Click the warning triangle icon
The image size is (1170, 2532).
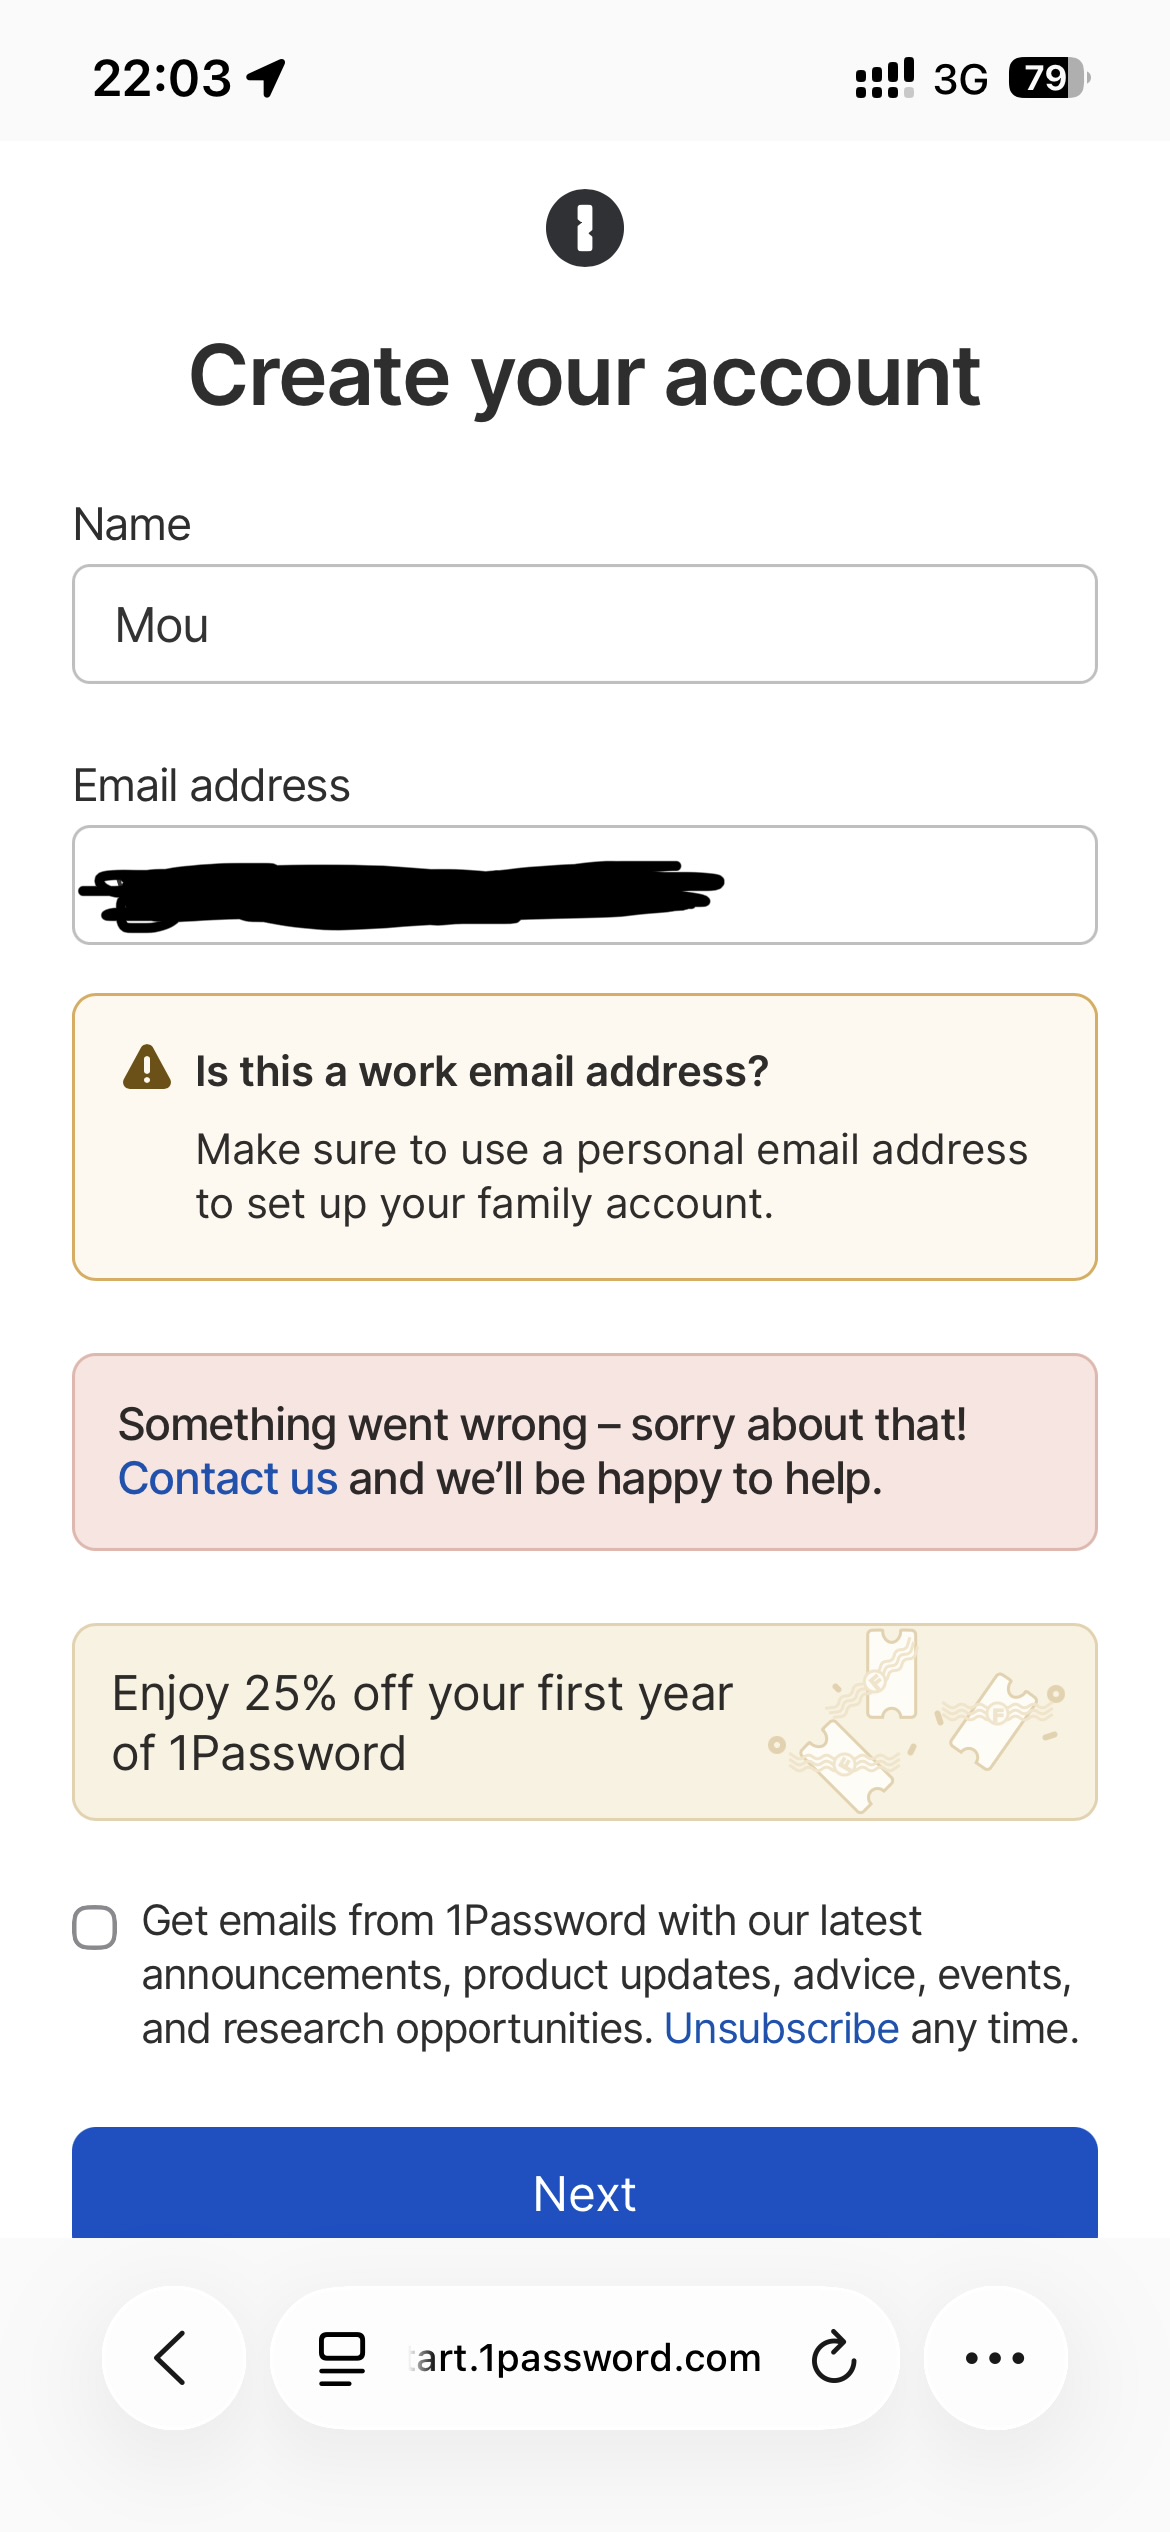click(x=147, y=1068)
